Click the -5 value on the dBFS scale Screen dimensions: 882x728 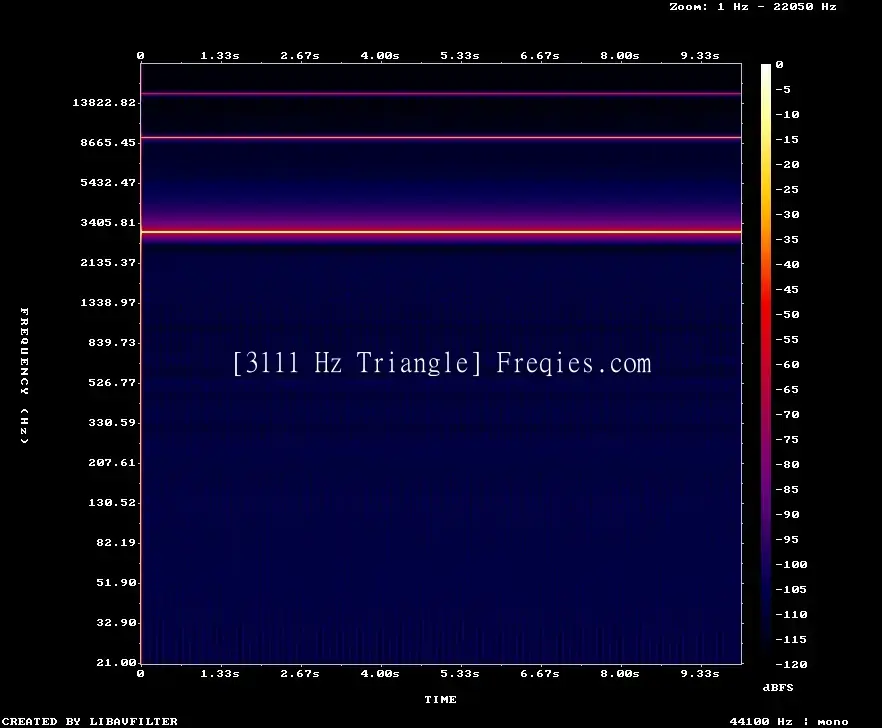click(782, 89)
